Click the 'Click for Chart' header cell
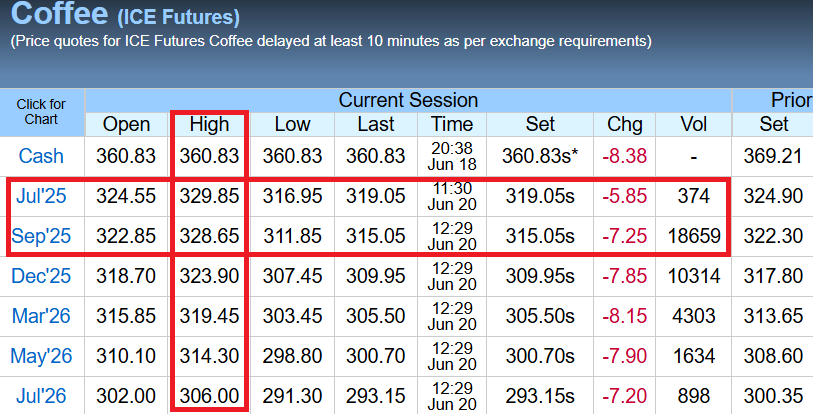The image size is (813, 414). tap(41, 112)
